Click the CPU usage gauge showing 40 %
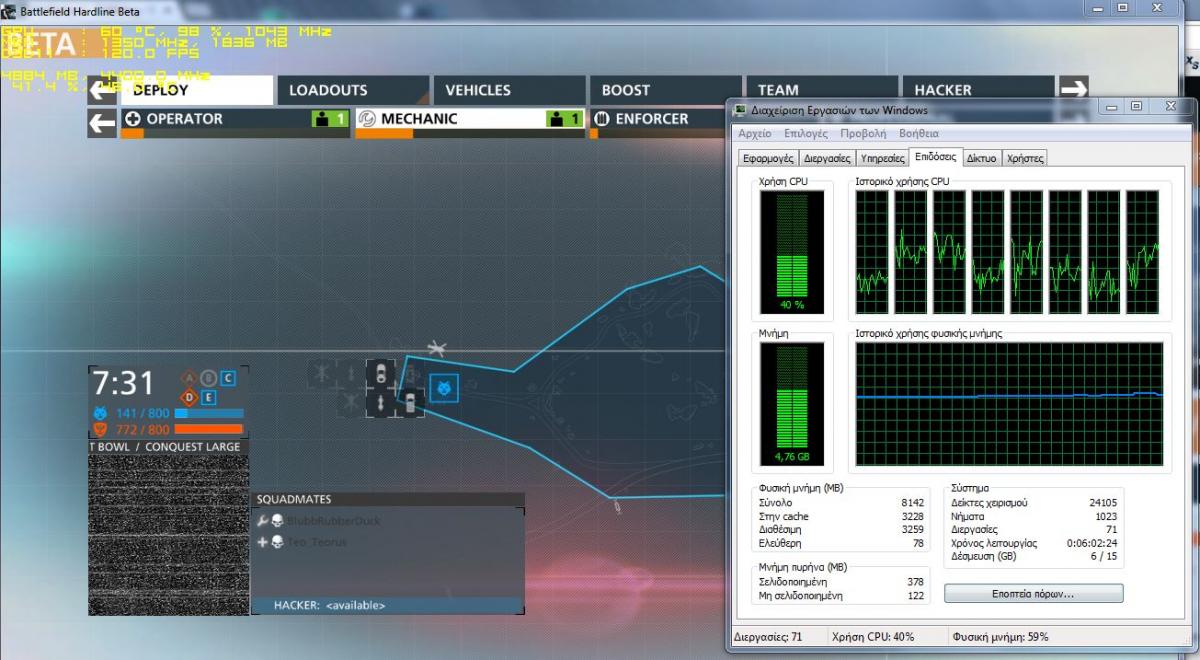1200x660 pixels. tap(792, 252)
